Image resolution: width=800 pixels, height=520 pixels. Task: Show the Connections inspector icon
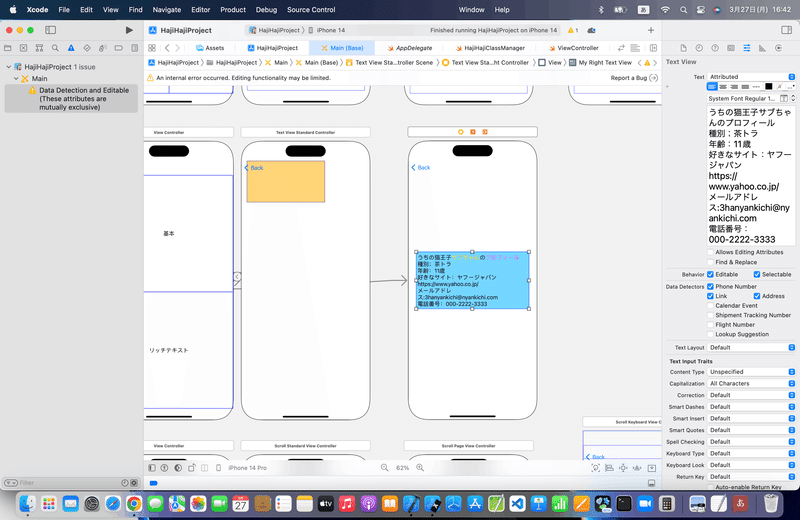[x=779, y=48]
